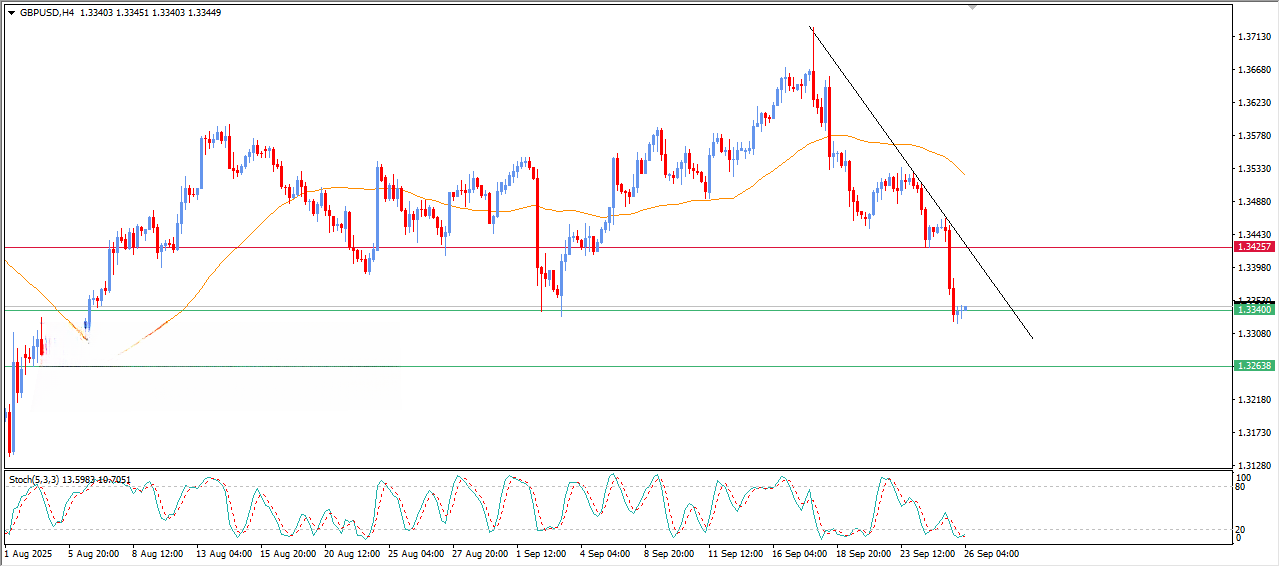Click the 1.37130 price scale label
This screenshot has width=1280, height=567.
(1253, 37)
